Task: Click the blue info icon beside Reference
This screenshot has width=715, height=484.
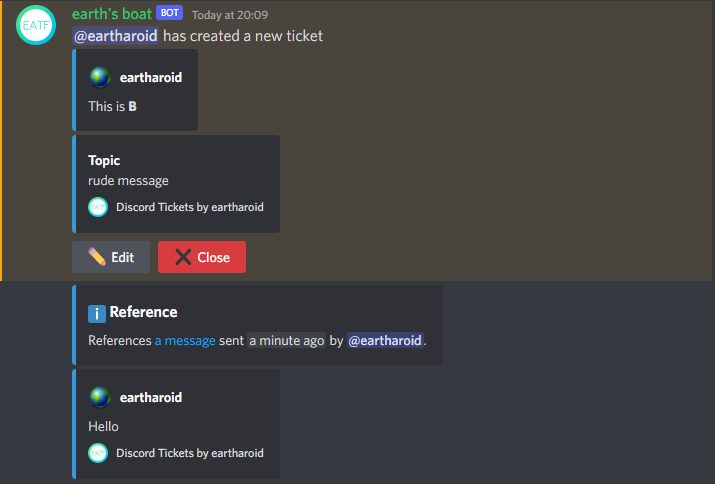Action: [x=97, y=313]
